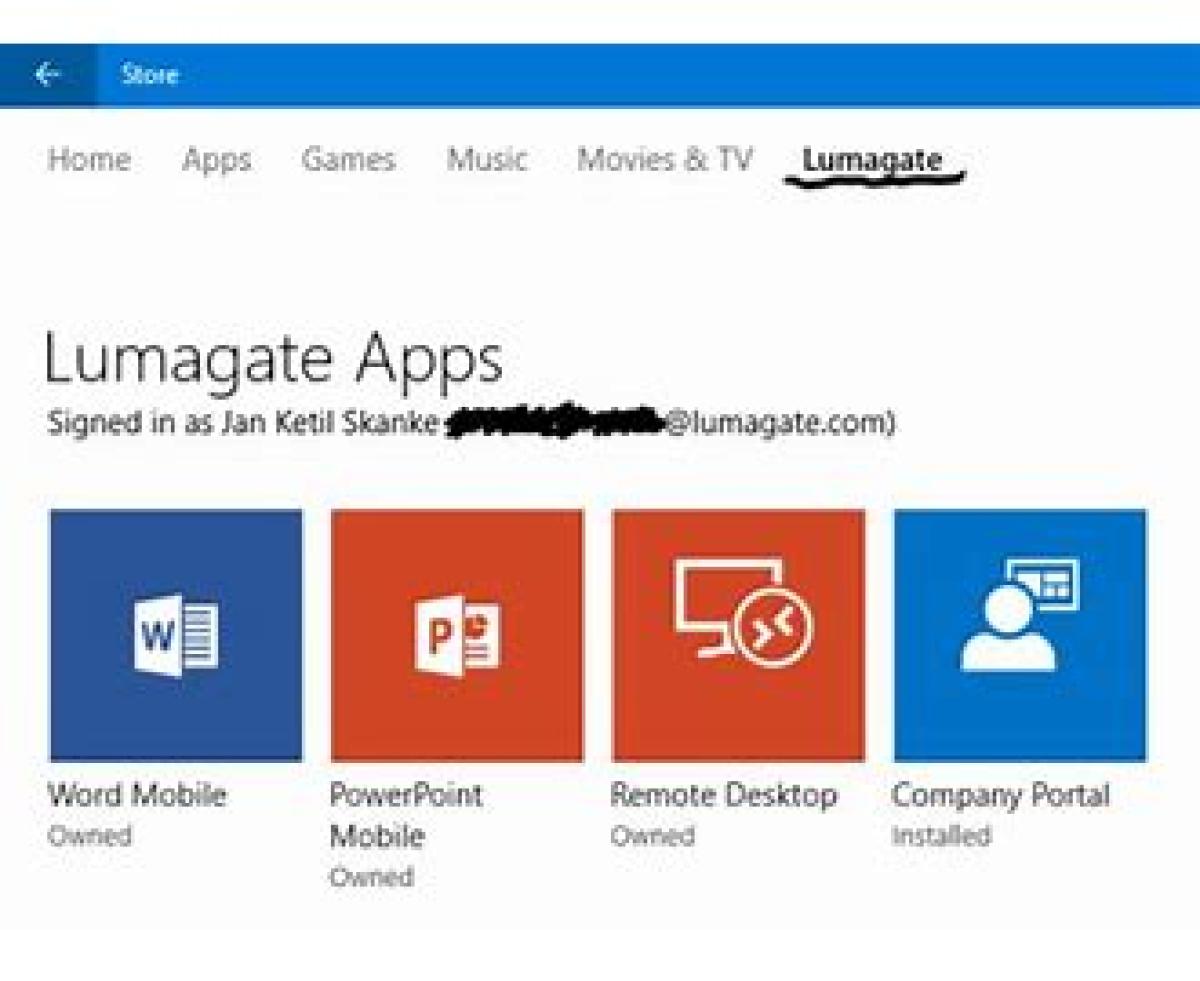Select the Music tab
Screen dimensions: 1200x981
click(x=487, y=160)
